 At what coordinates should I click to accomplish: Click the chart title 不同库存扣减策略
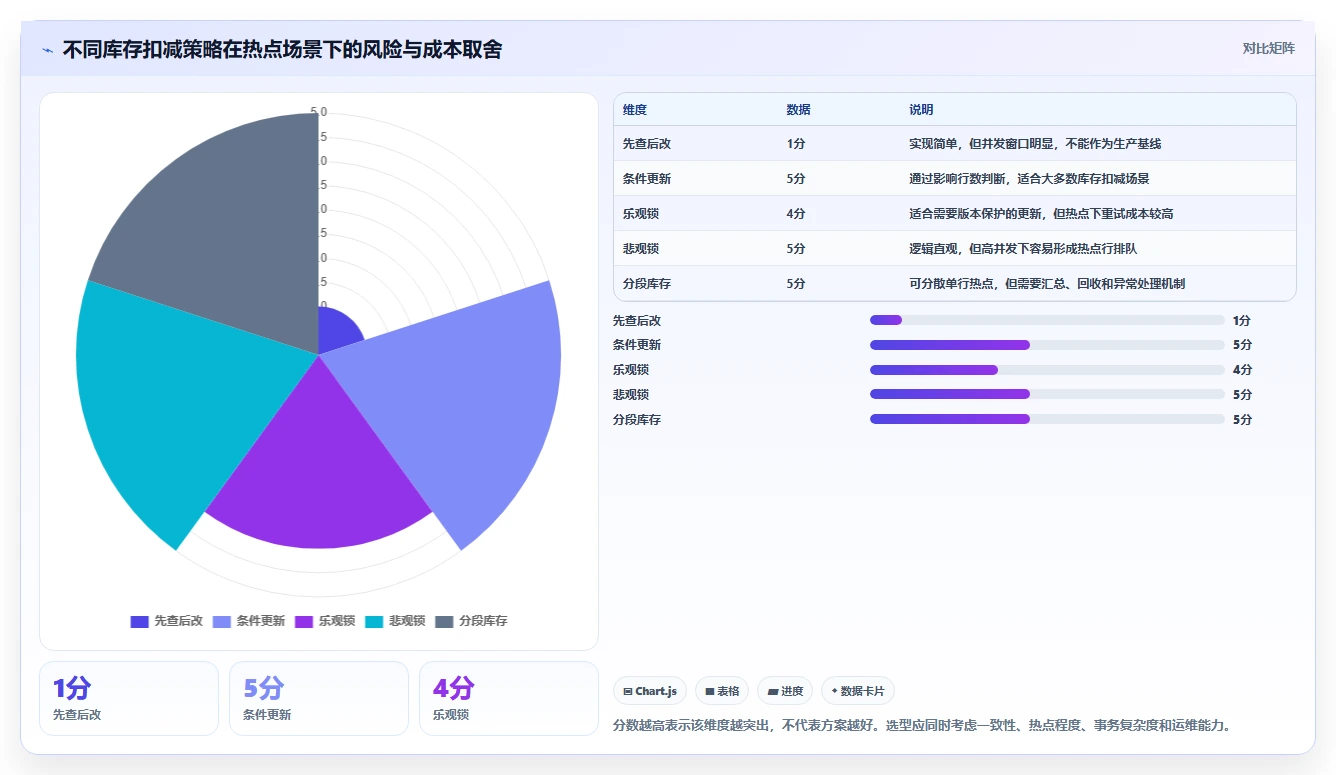pos(283,49)
